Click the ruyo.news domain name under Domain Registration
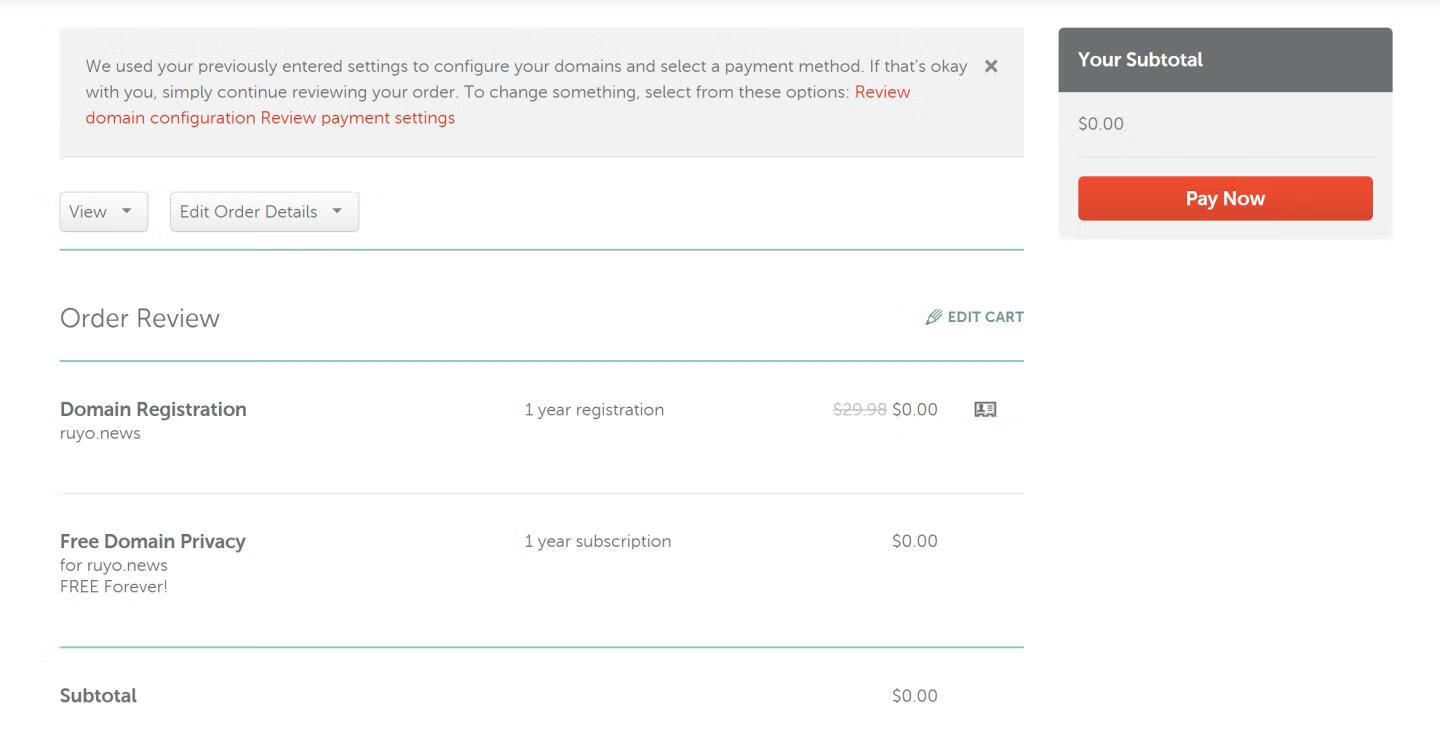The height and width of the screenshot is (730, 1440). click(100, 433)
